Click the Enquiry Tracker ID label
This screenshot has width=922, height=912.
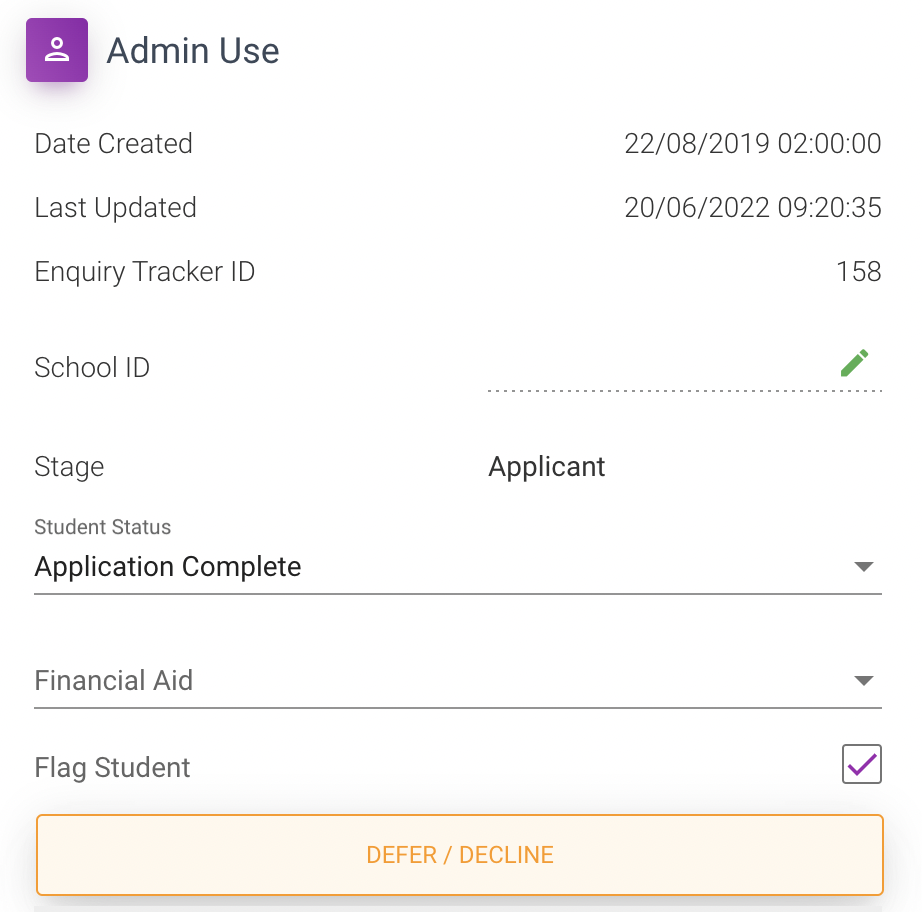coord(145,272)
